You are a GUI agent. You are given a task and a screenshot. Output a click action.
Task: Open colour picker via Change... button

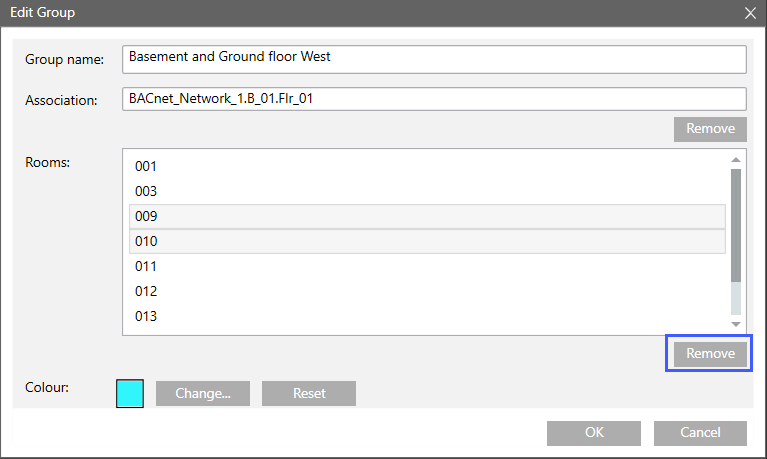pyautogui.click(x=203, y=394)
